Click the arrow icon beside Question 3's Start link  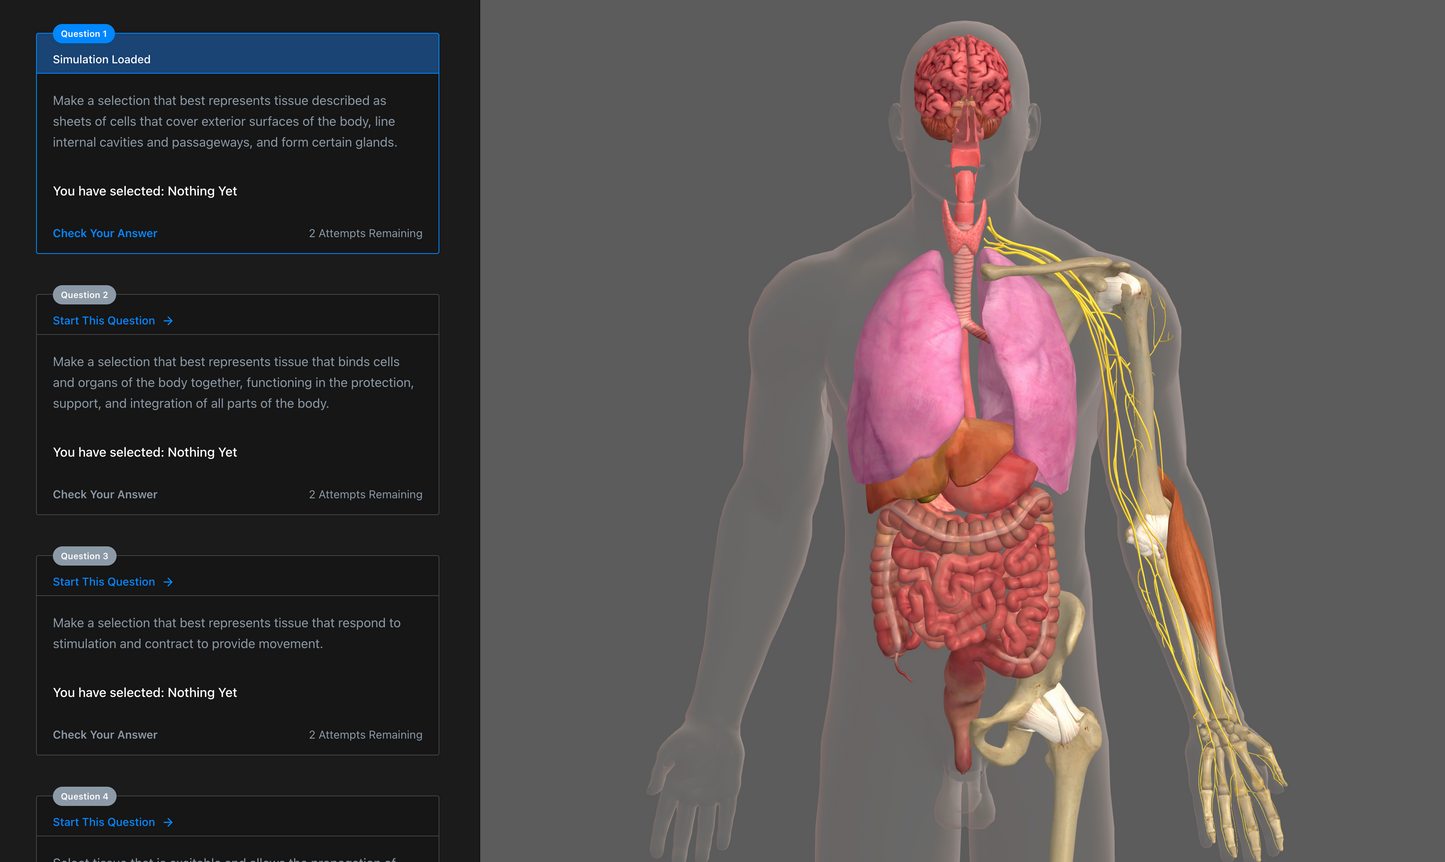coord(169,581)
